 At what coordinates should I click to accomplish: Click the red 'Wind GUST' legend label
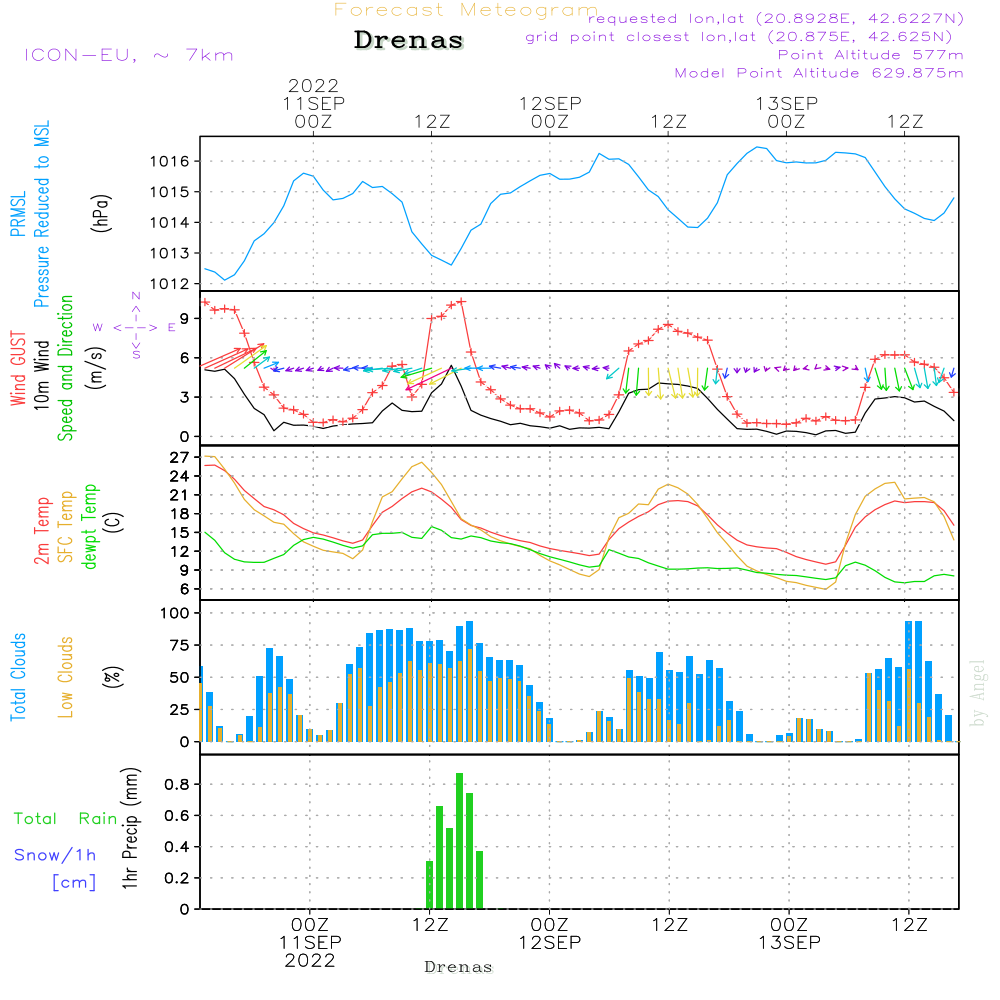pos(18,368)
